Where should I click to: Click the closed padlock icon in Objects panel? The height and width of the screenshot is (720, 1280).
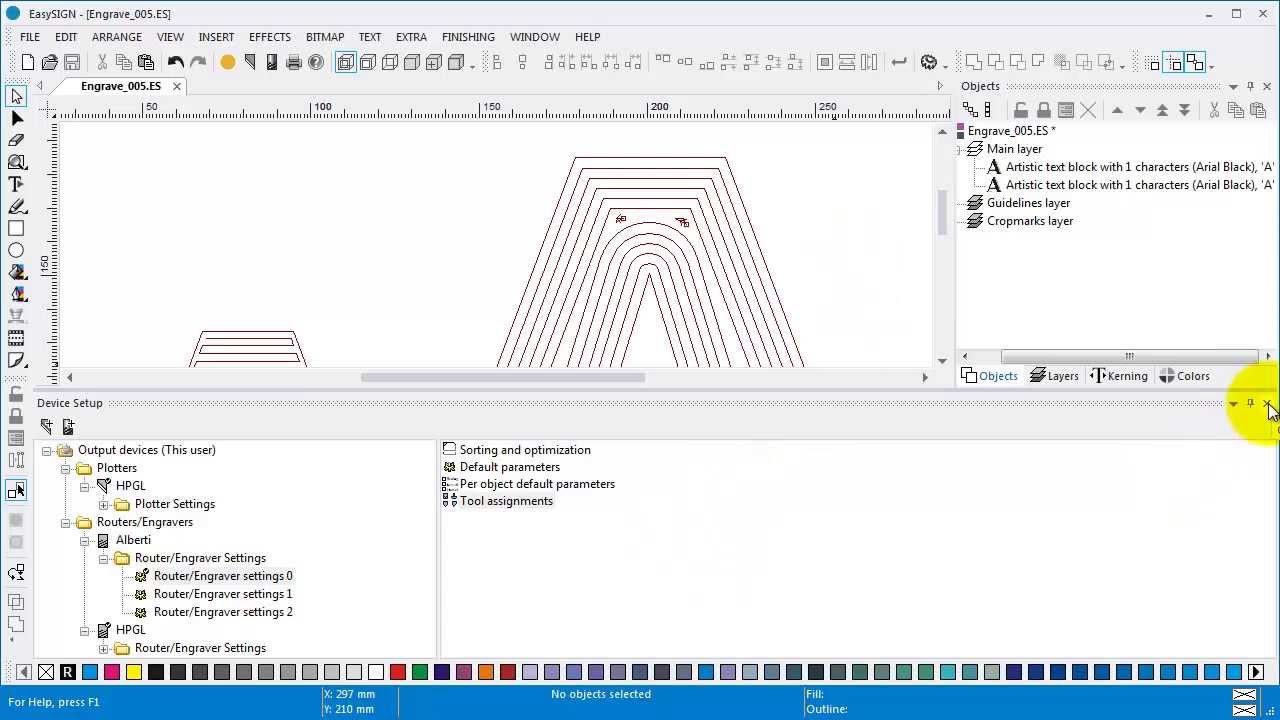point(1043,110)
